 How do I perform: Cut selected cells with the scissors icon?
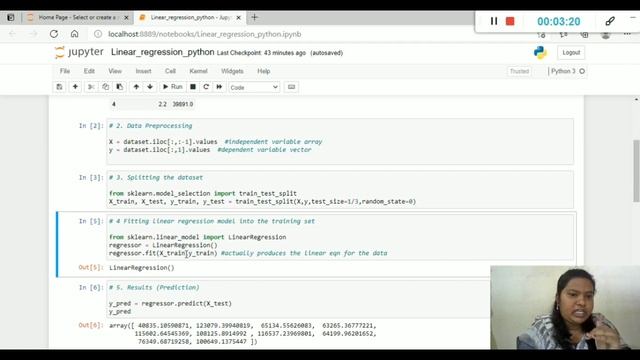click(91, 87)
